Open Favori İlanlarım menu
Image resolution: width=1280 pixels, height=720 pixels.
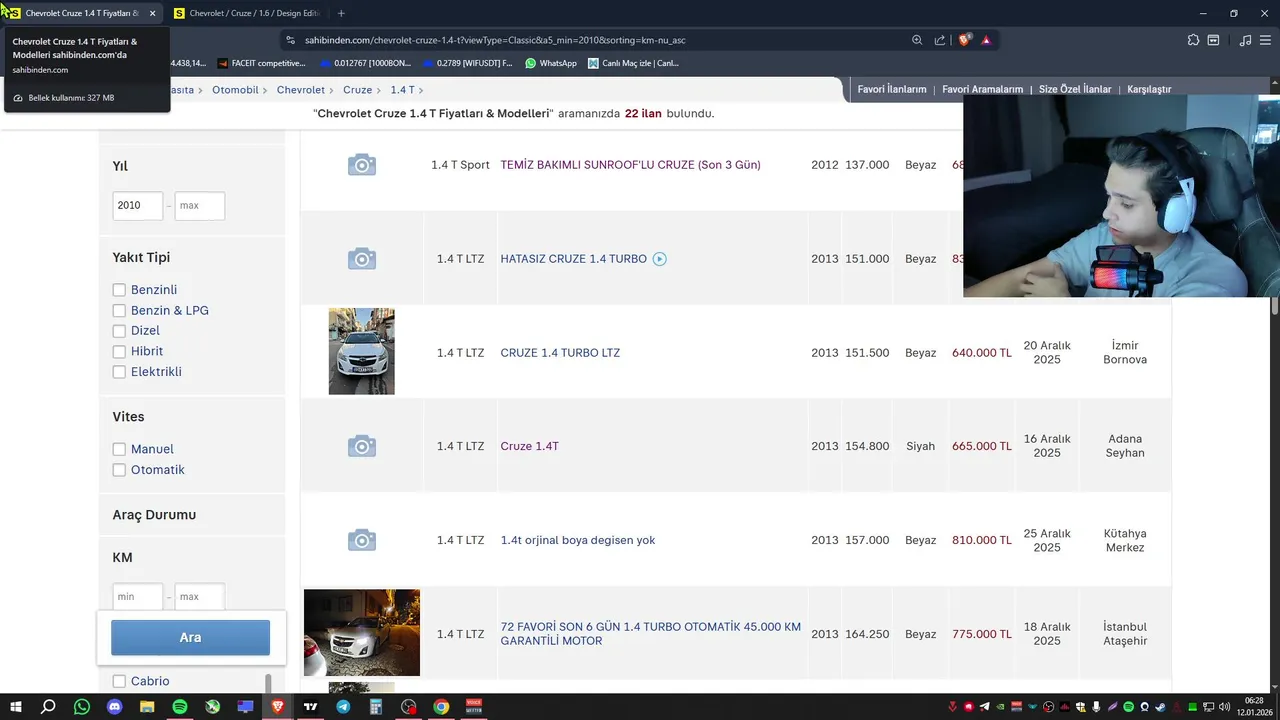click(892, 89)
